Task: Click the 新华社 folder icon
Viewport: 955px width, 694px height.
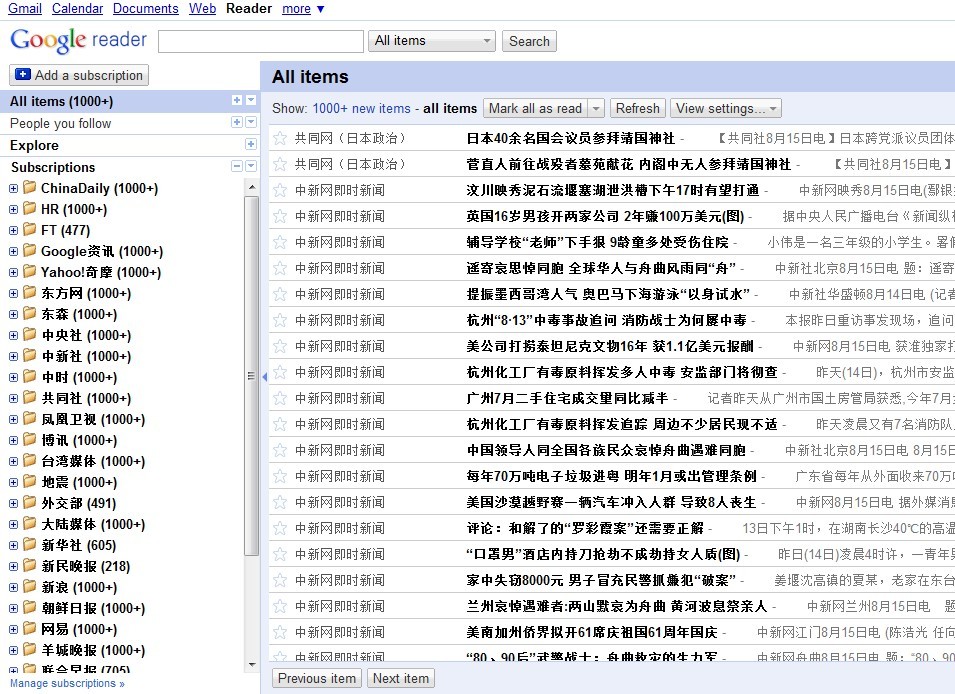Action: click(30, 545)
